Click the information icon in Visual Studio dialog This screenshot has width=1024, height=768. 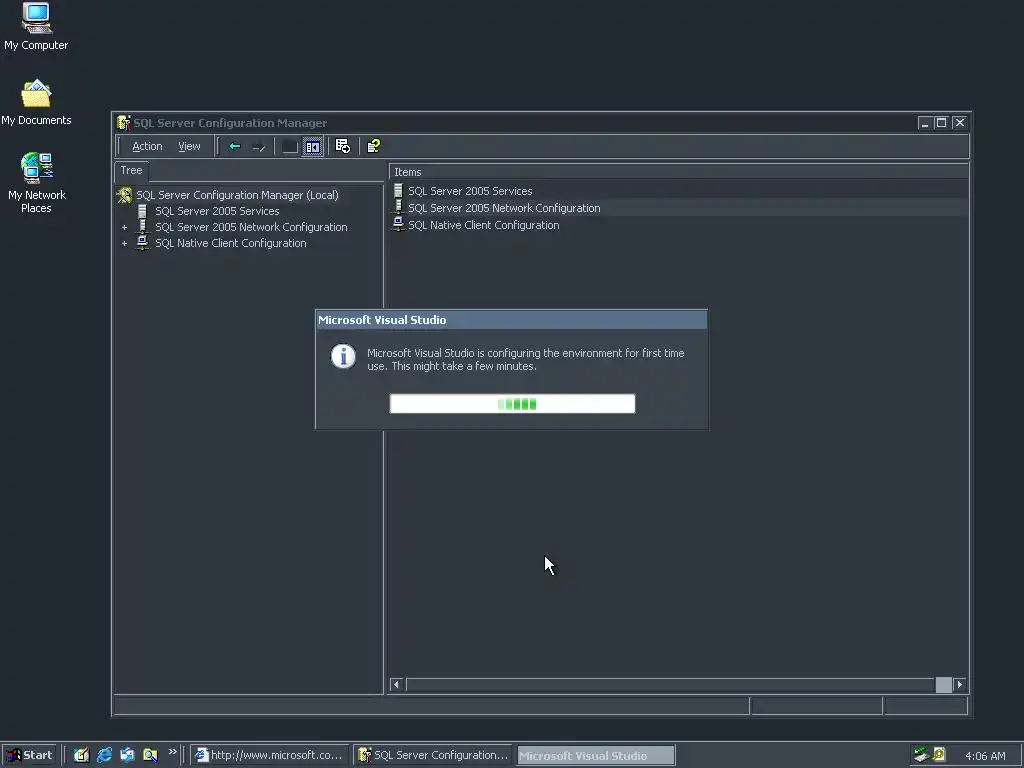tap(344, 357)
